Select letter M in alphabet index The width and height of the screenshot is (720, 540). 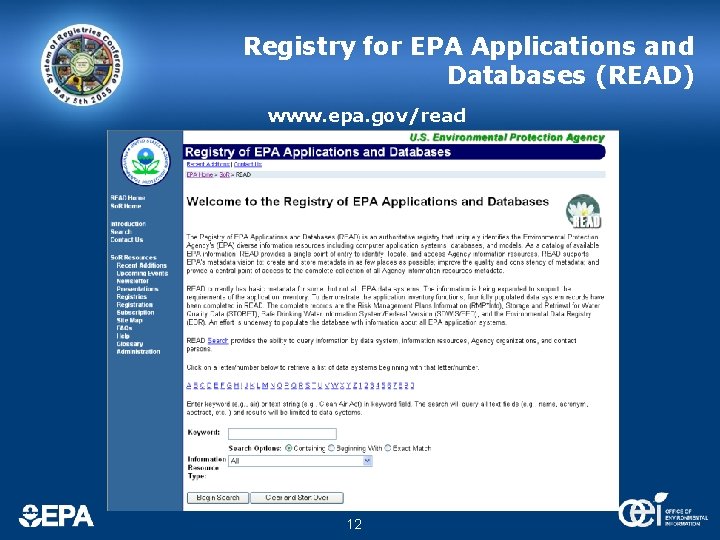(x=265, y=386)
